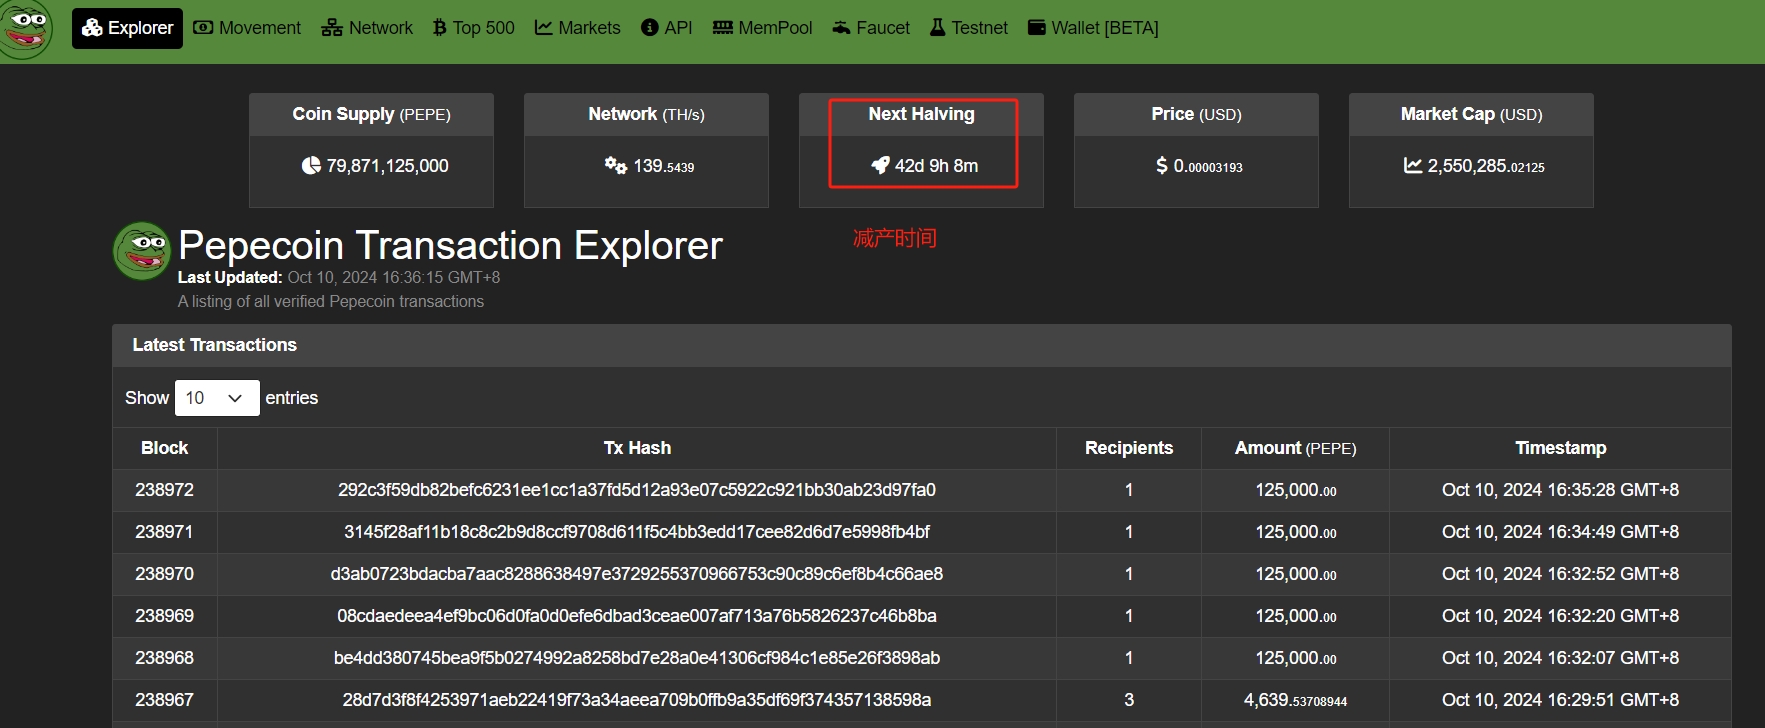
Task: Click the Market Cap value 2,550,285
Action: click(1486, 166)
